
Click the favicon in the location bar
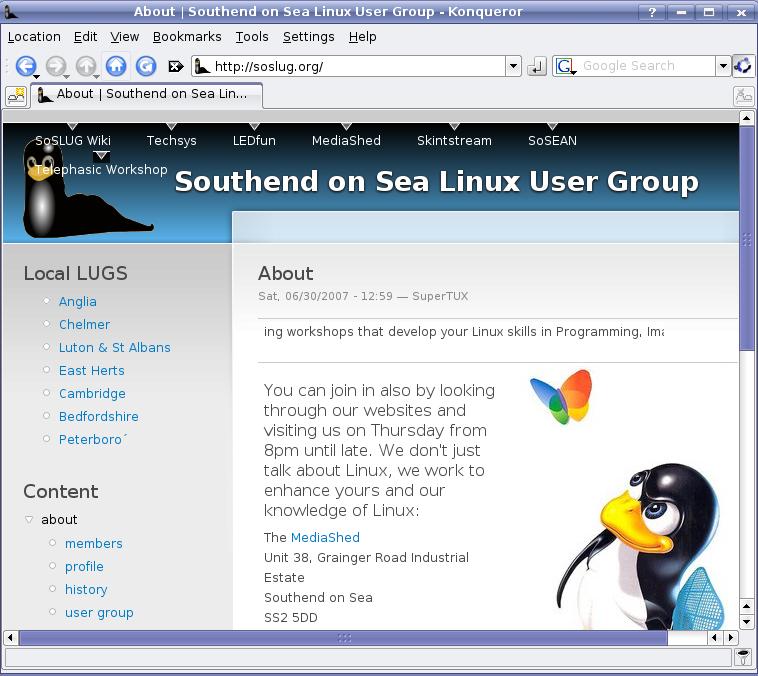coord(202,66)
